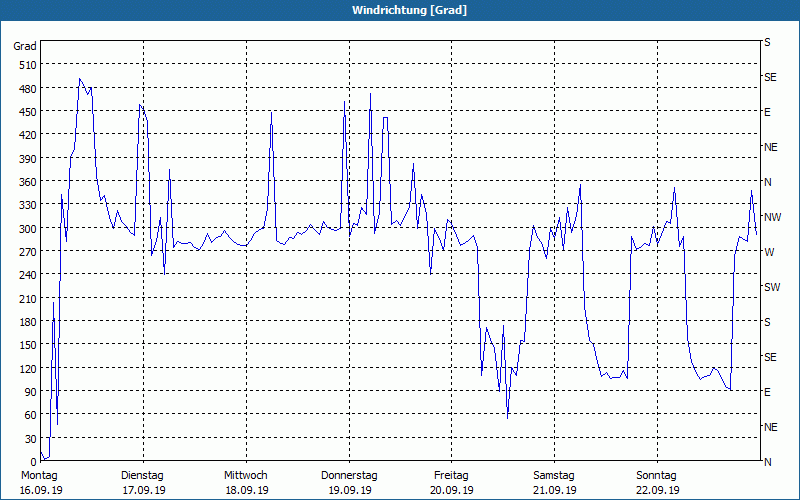Click the 0 value on left axis
The image size is (800, 500).
coord(34,462)
